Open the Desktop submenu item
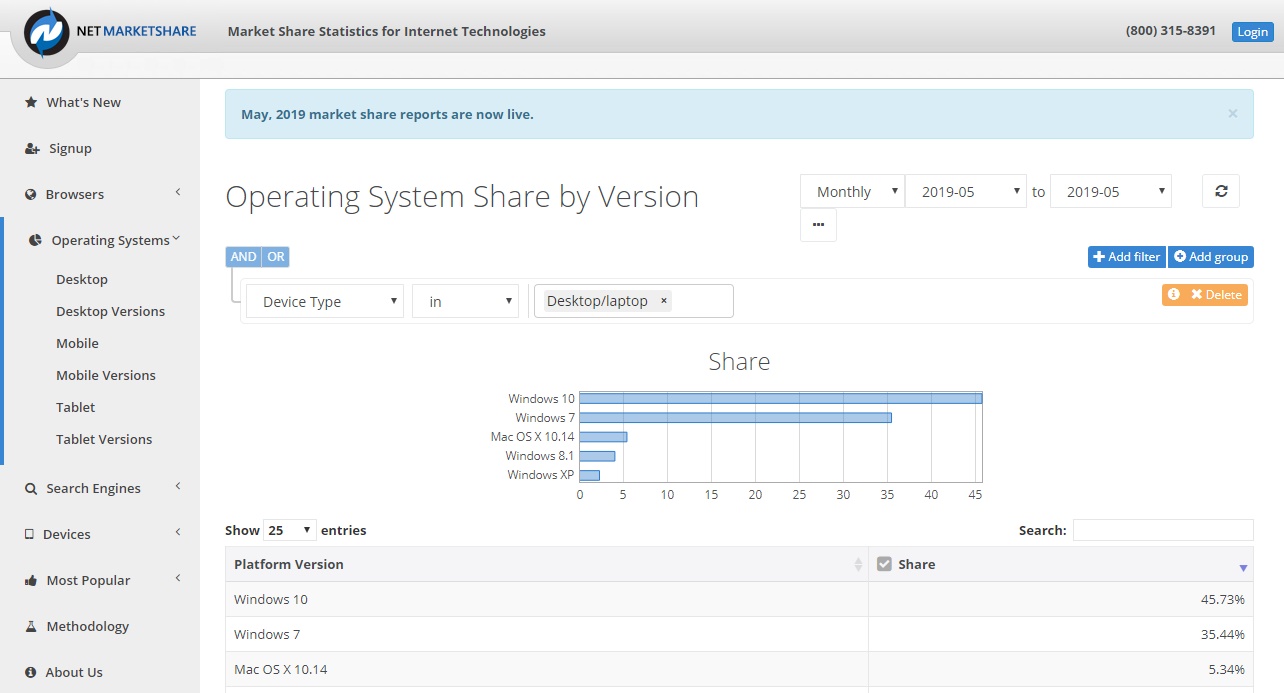 [82, 279]
